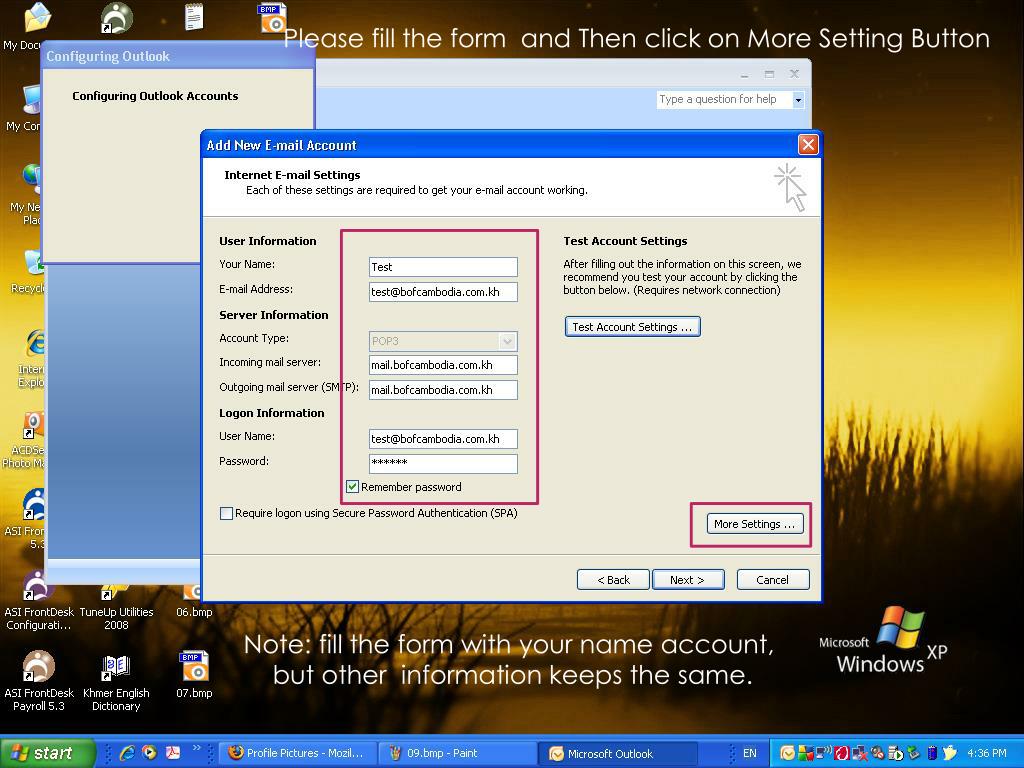Switch to Microsoft Outlook taskbar button
Image resolution: width=1024 pixels, height=768 pixels.
pos(617,753)
